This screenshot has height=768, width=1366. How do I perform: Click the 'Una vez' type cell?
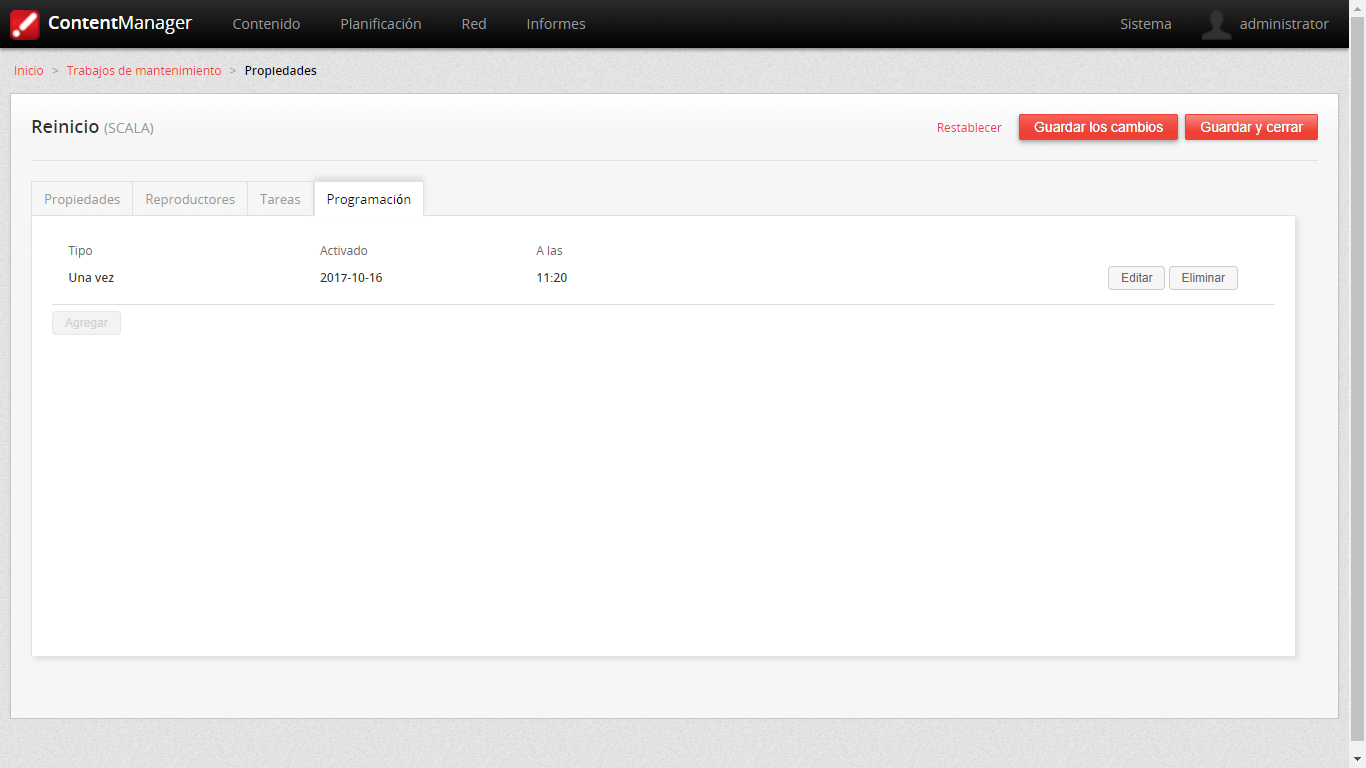point(91,278)
